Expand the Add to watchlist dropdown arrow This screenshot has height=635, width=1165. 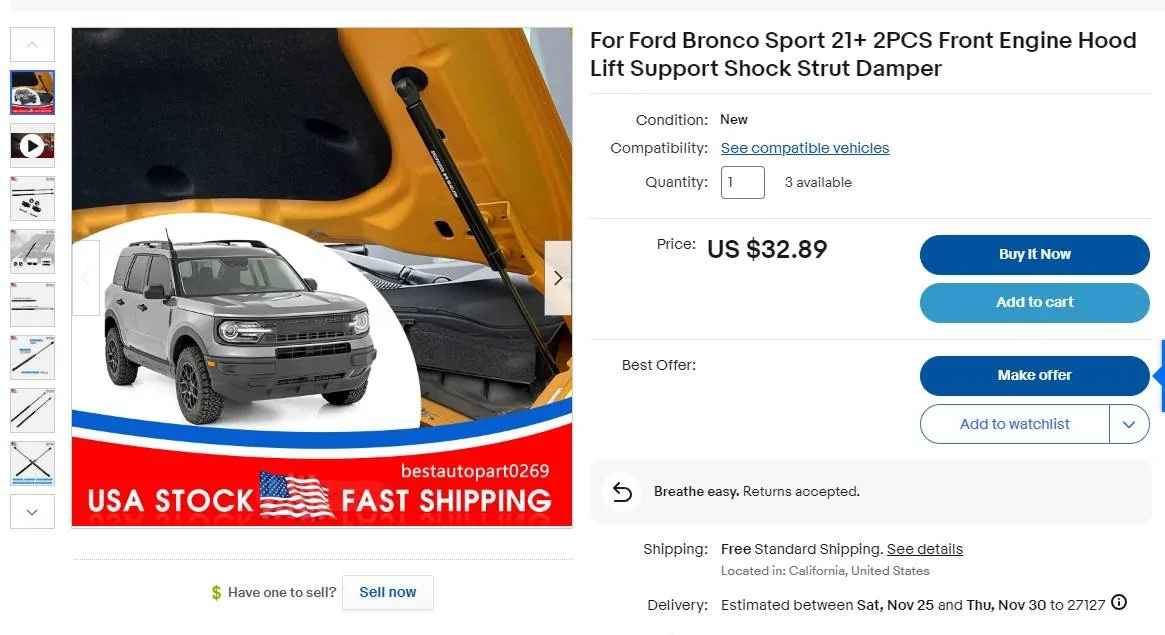1130,423
